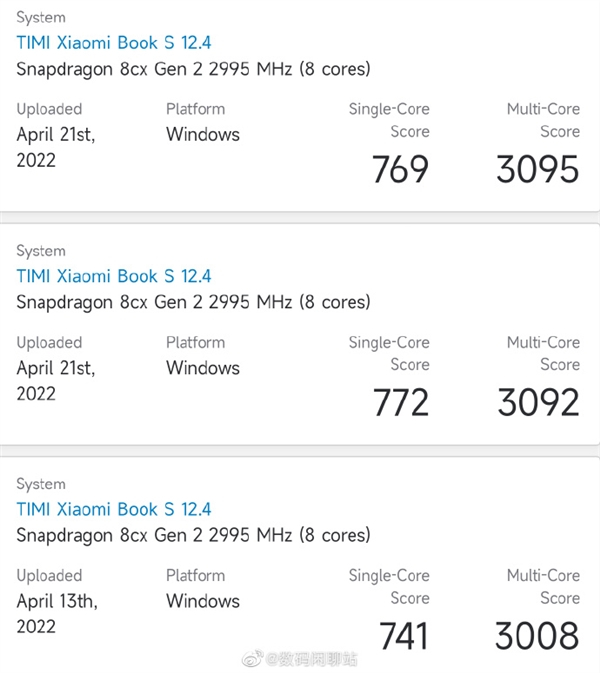600x673 pixels.
Task: Open the Xiaomi Book S link scoring 772
Action: coord(114,276)
